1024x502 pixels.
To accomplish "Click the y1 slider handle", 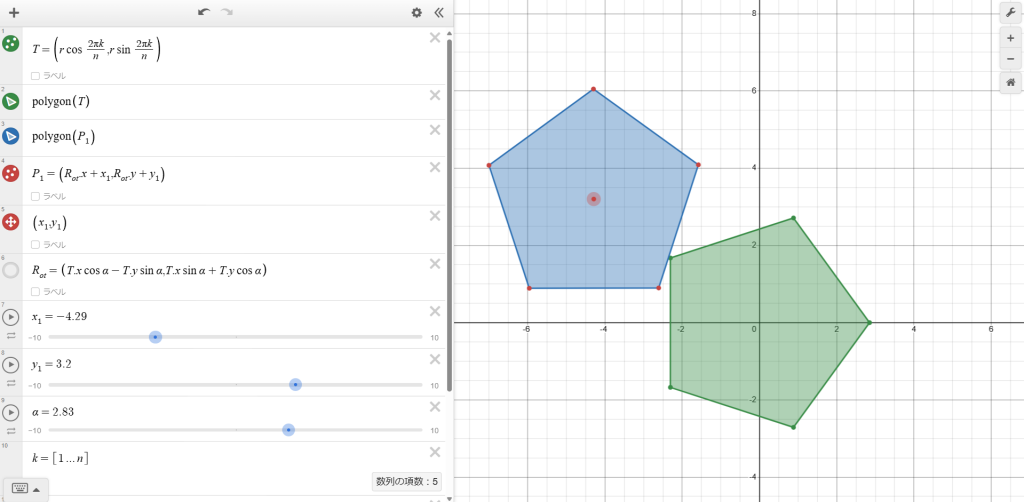I will [295, 385].
